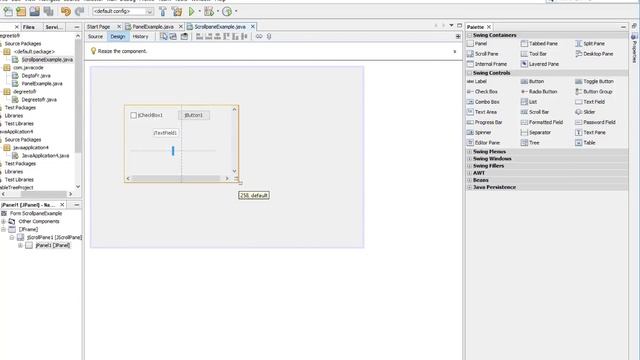Click the second alignment icon in the designer toolbar
Screen dimensions: 640x360
(x=209, y=36)
